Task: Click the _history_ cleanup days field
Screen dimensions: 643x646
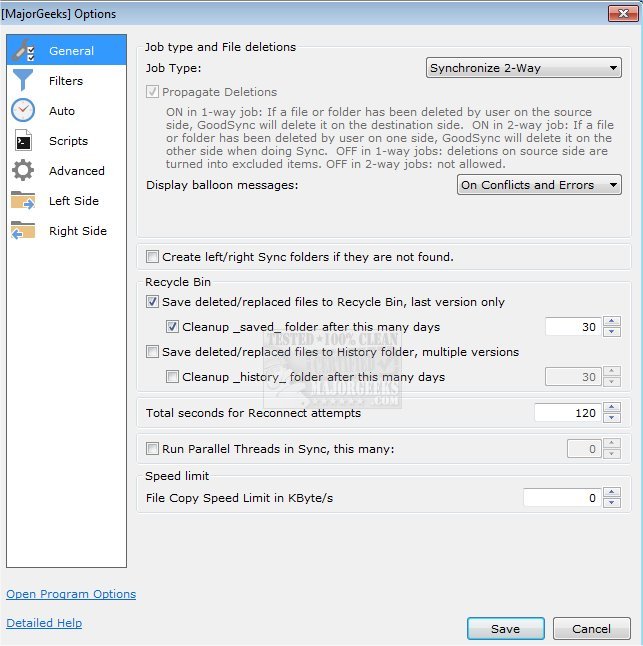Action: [x=573, y=377]
